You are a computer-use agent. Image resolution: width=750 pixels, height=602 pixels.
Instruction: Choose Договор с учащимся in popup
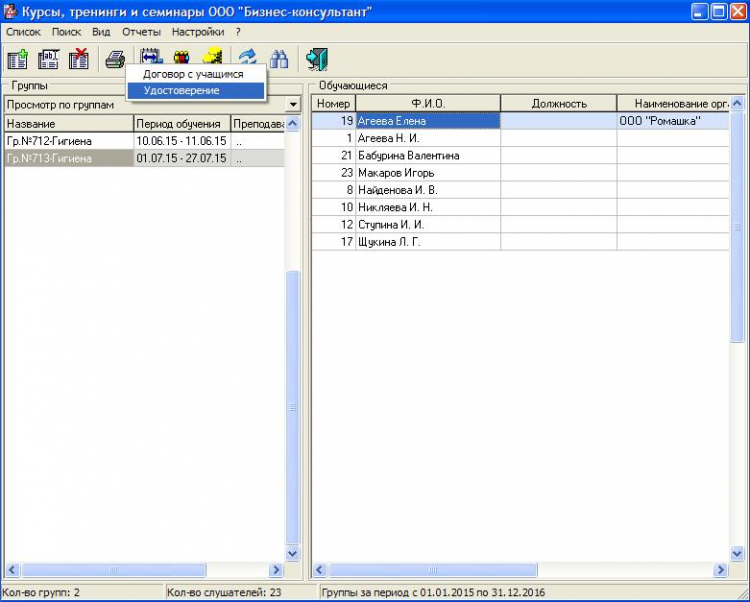pos(196,74)
